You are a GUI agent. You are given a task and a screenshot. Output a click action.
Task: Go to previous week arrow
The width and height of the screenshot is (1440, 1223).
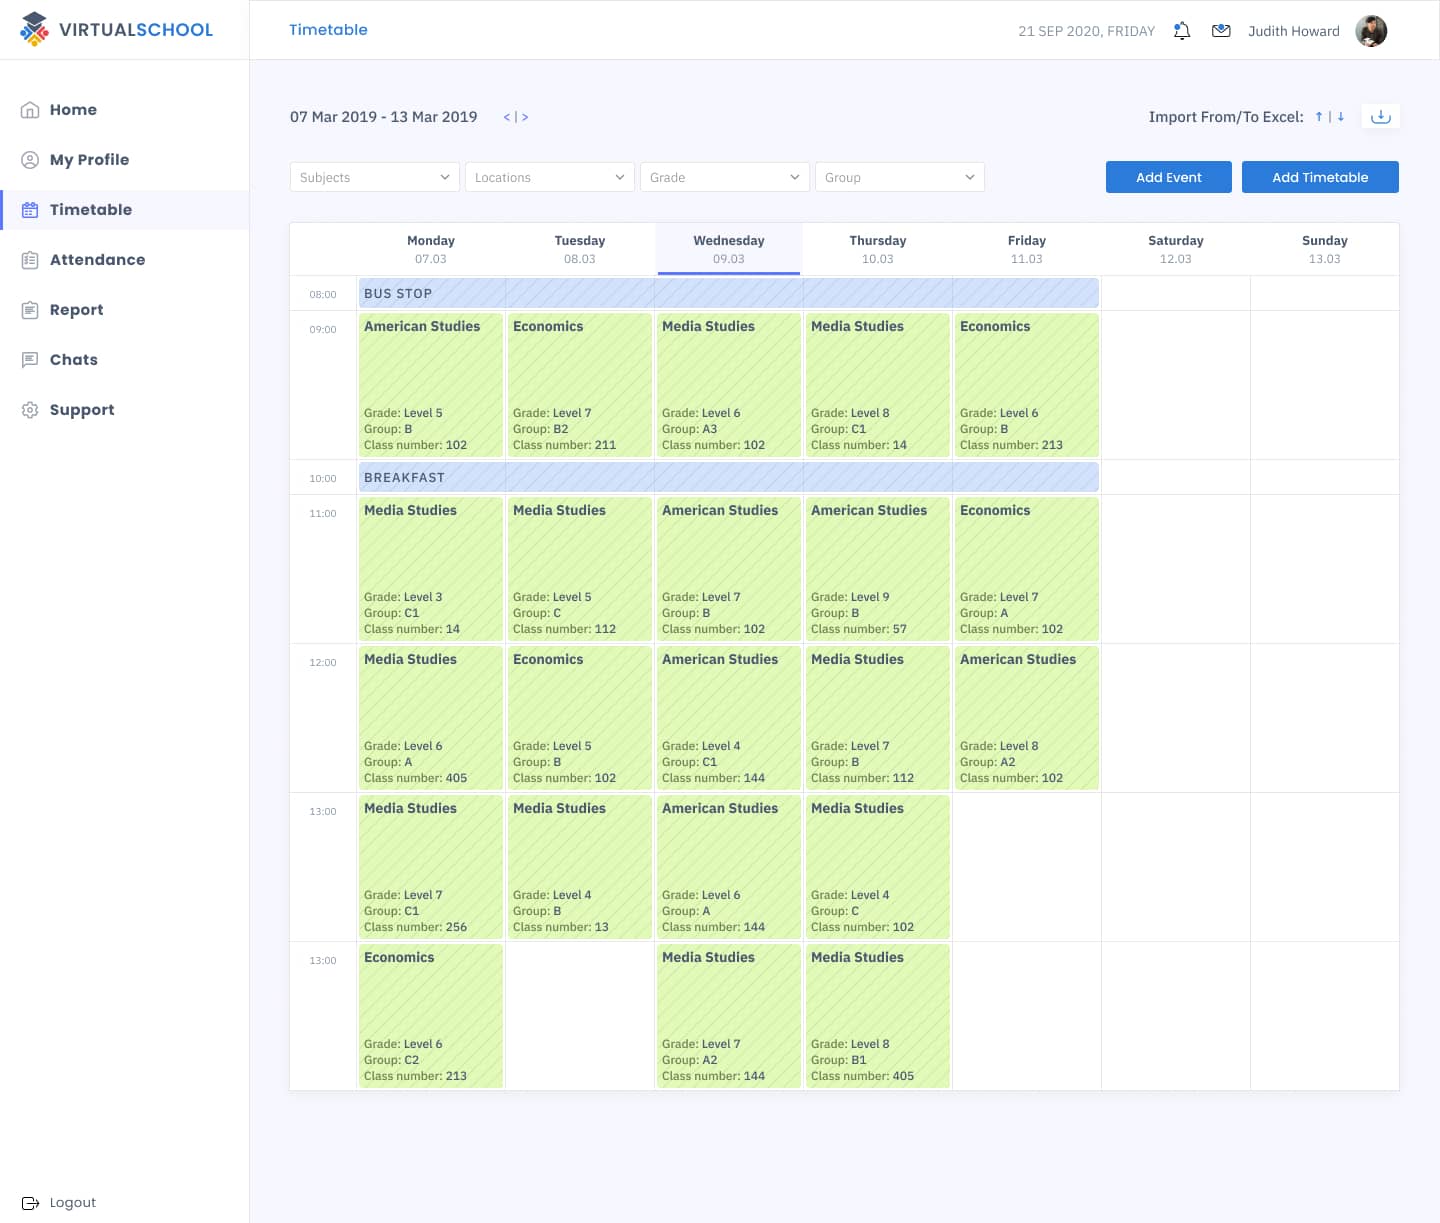pos(507,117)
